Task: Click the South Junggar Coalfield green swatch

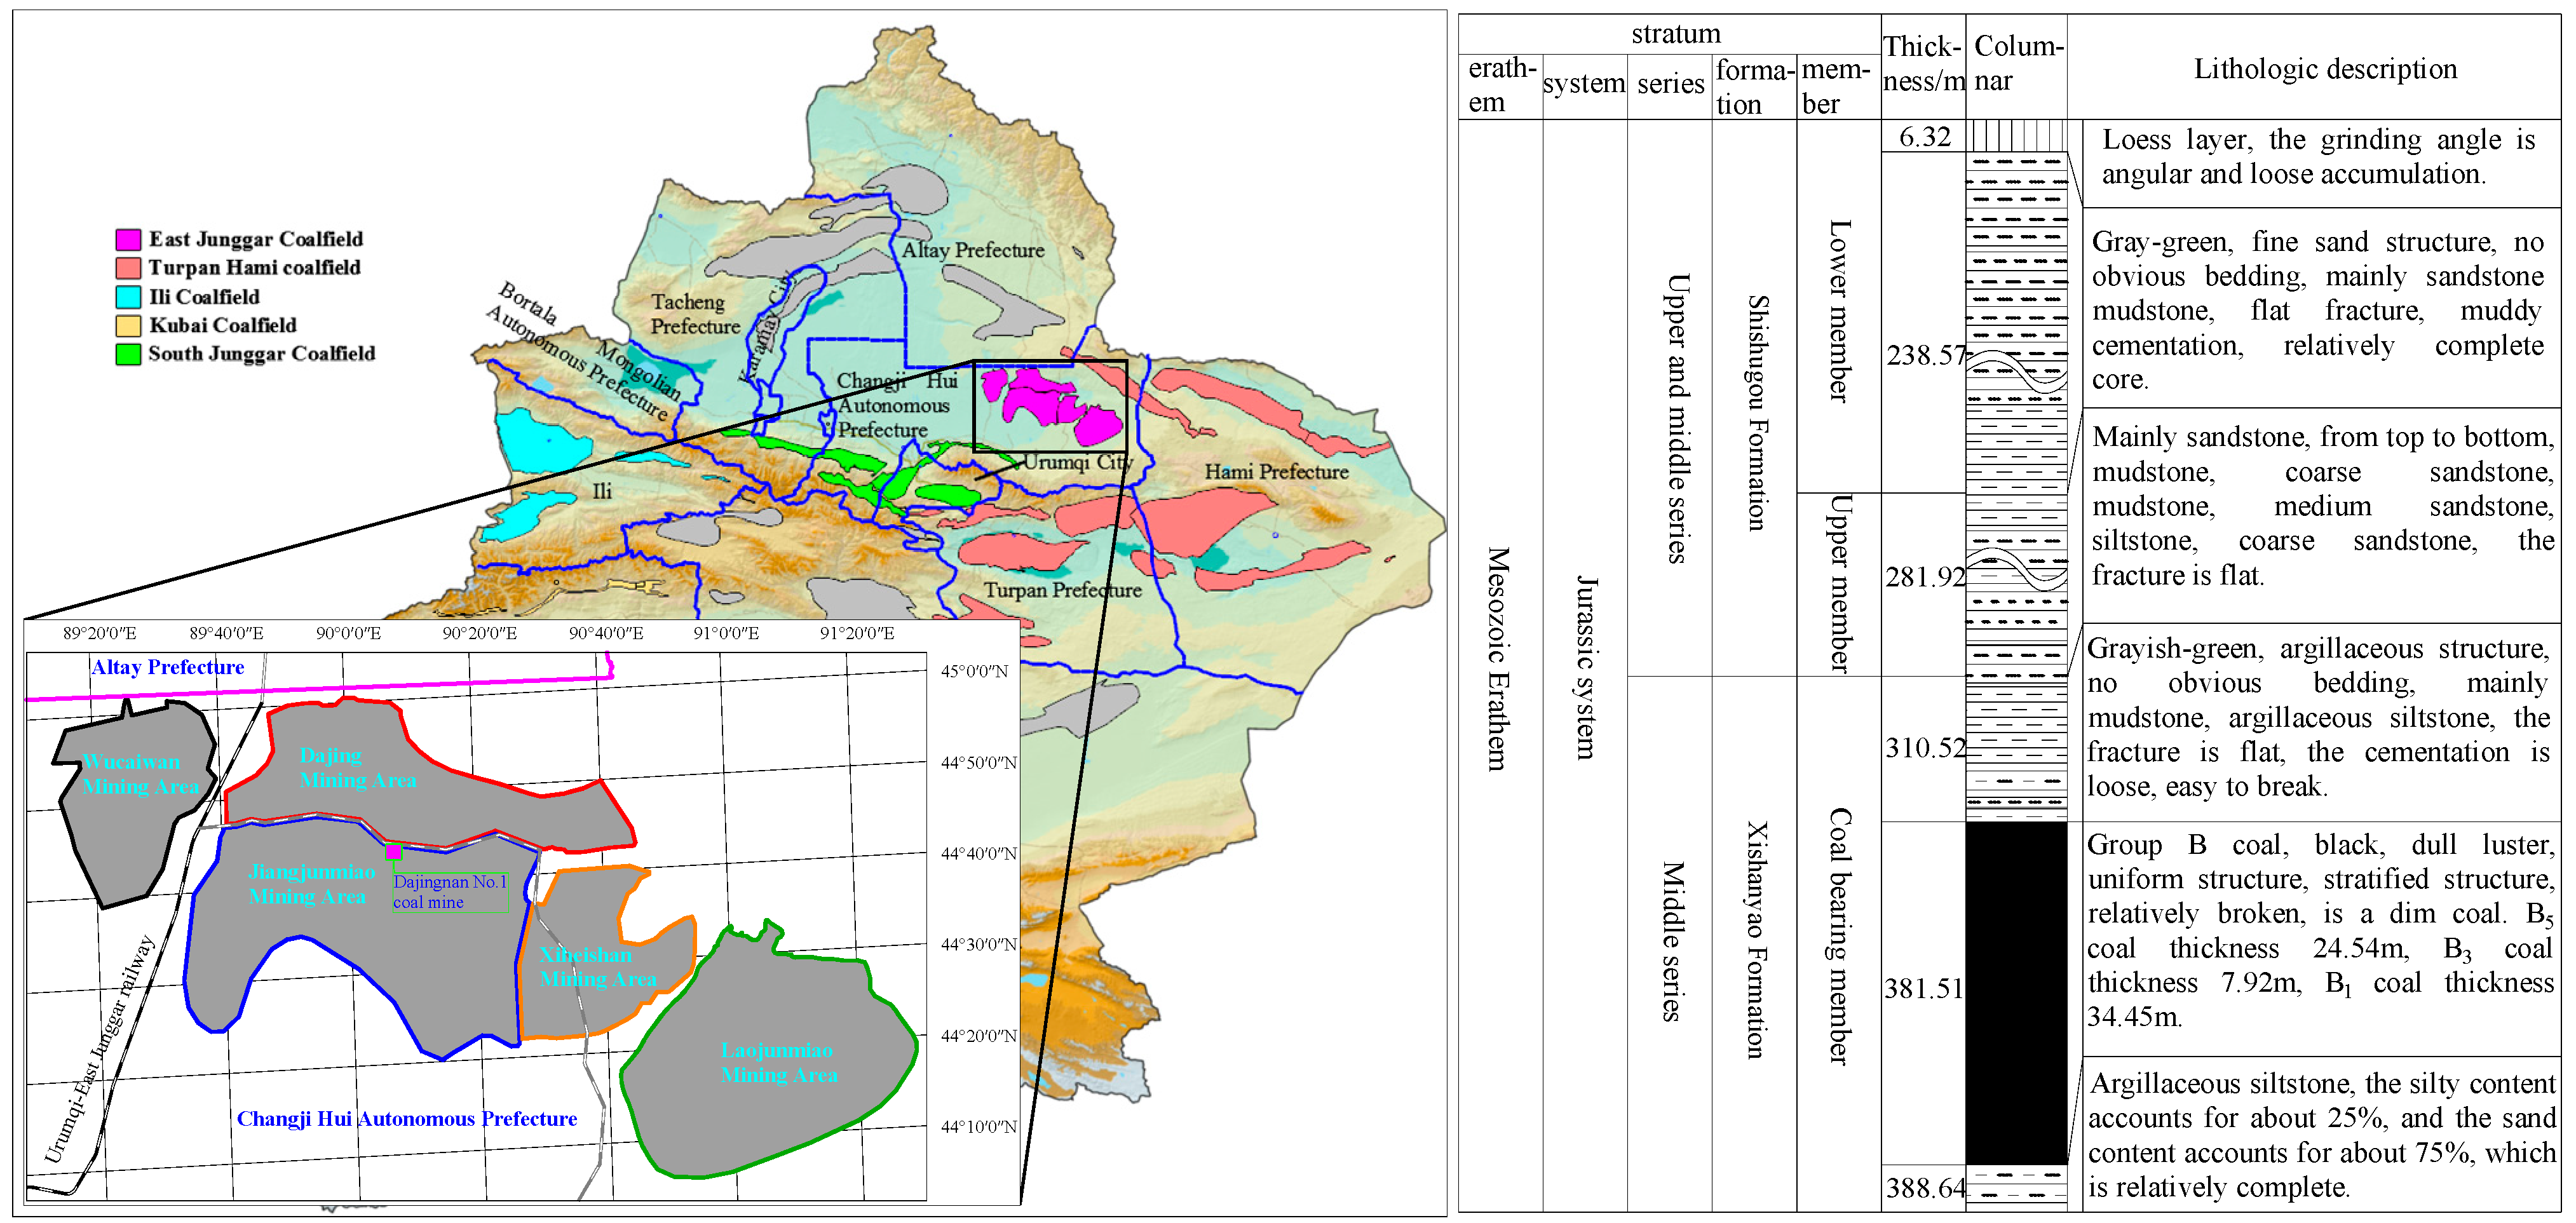Action: click(x=128, y=354)
